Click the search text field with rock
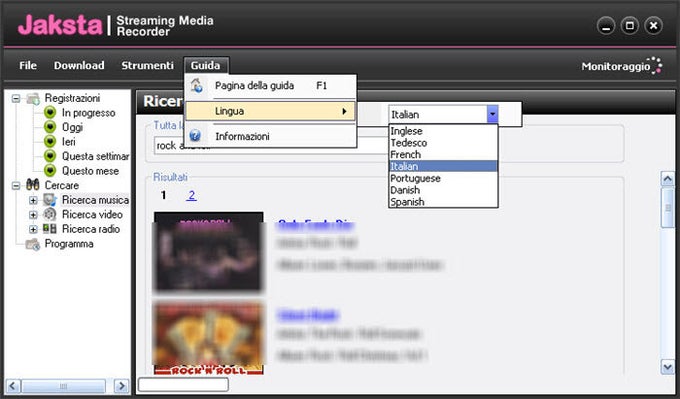The width and height of the screenshot is (680, 399). [x=270, y=145]
